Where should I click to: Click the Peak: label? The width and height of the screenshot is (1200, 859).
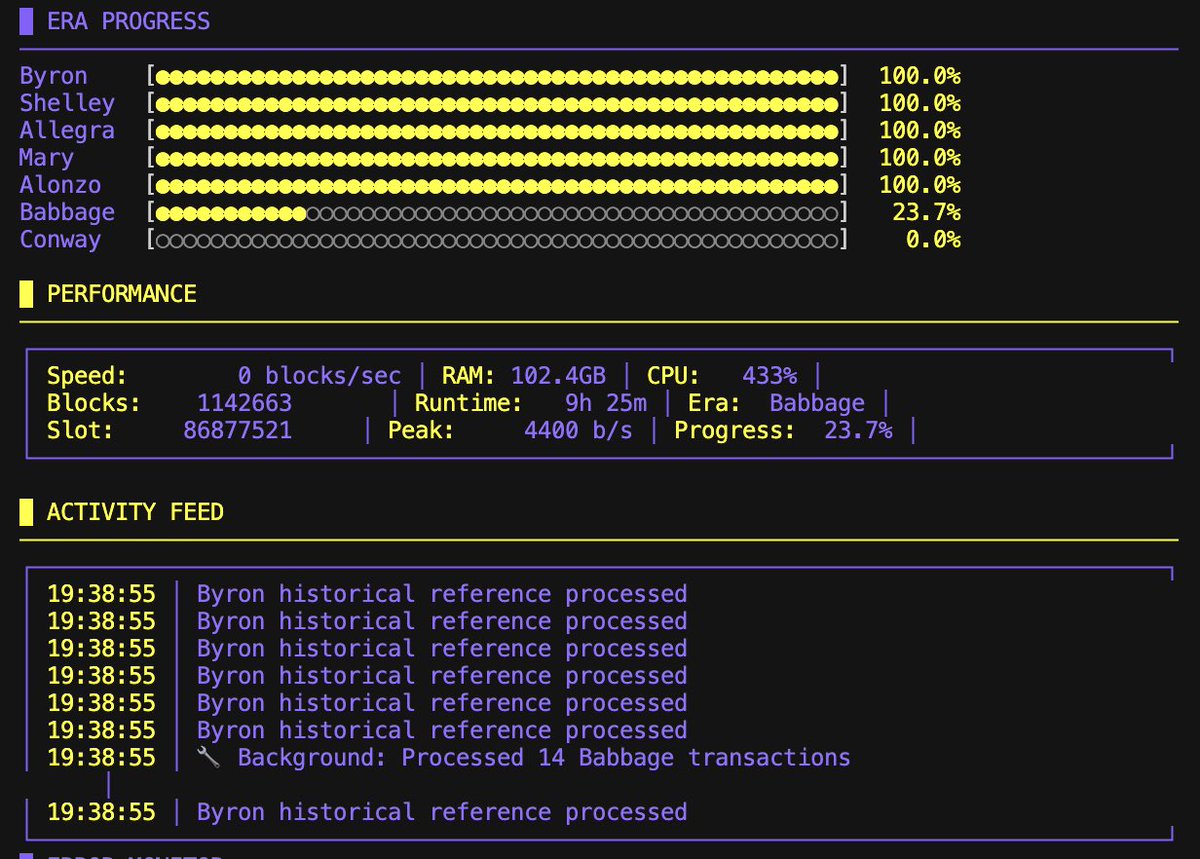click(421, 430)
